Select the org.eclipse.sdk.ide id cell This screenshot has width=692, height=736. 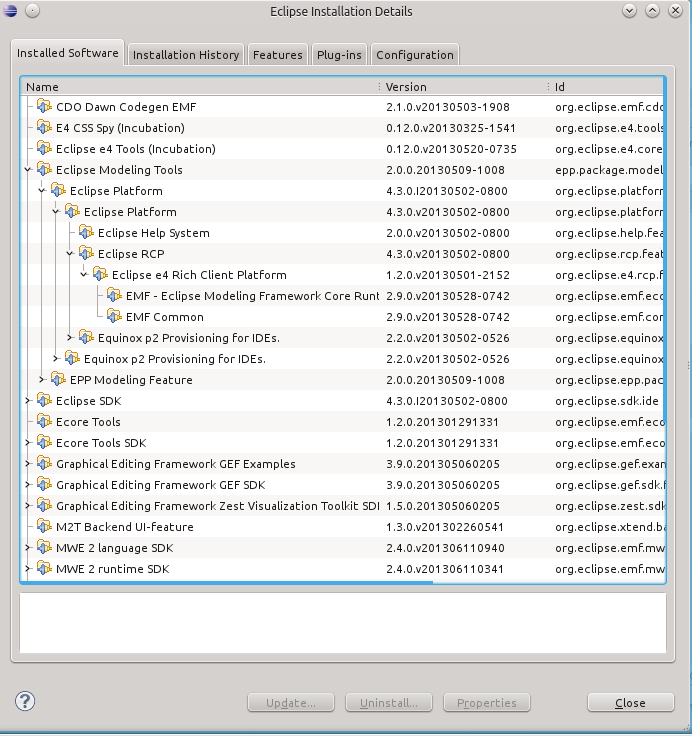(607, 401)
